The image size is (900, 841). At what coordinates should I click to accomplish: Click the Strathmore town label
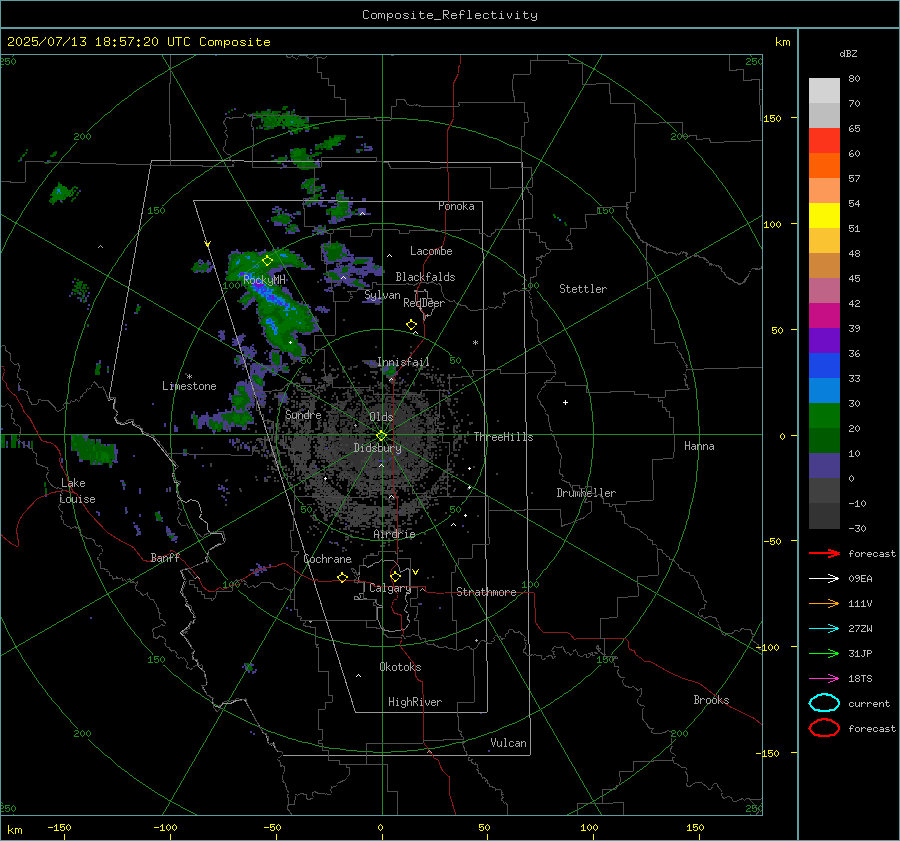[486, 592]
